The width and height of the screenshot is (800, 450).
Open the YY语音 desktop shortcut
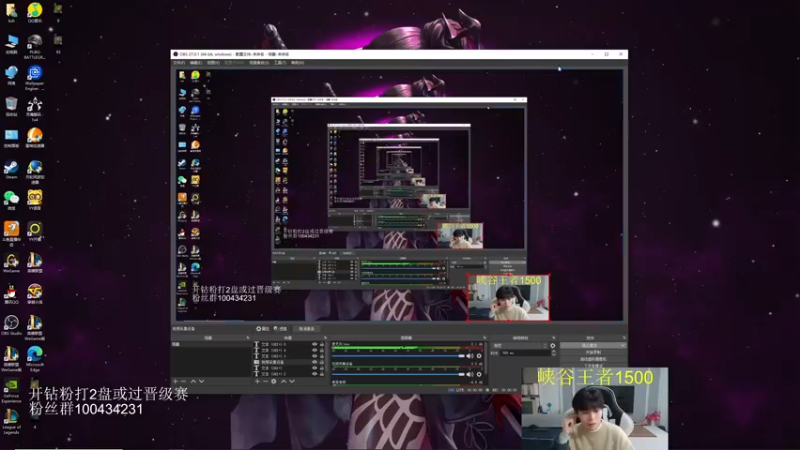(x=35, y=201)
